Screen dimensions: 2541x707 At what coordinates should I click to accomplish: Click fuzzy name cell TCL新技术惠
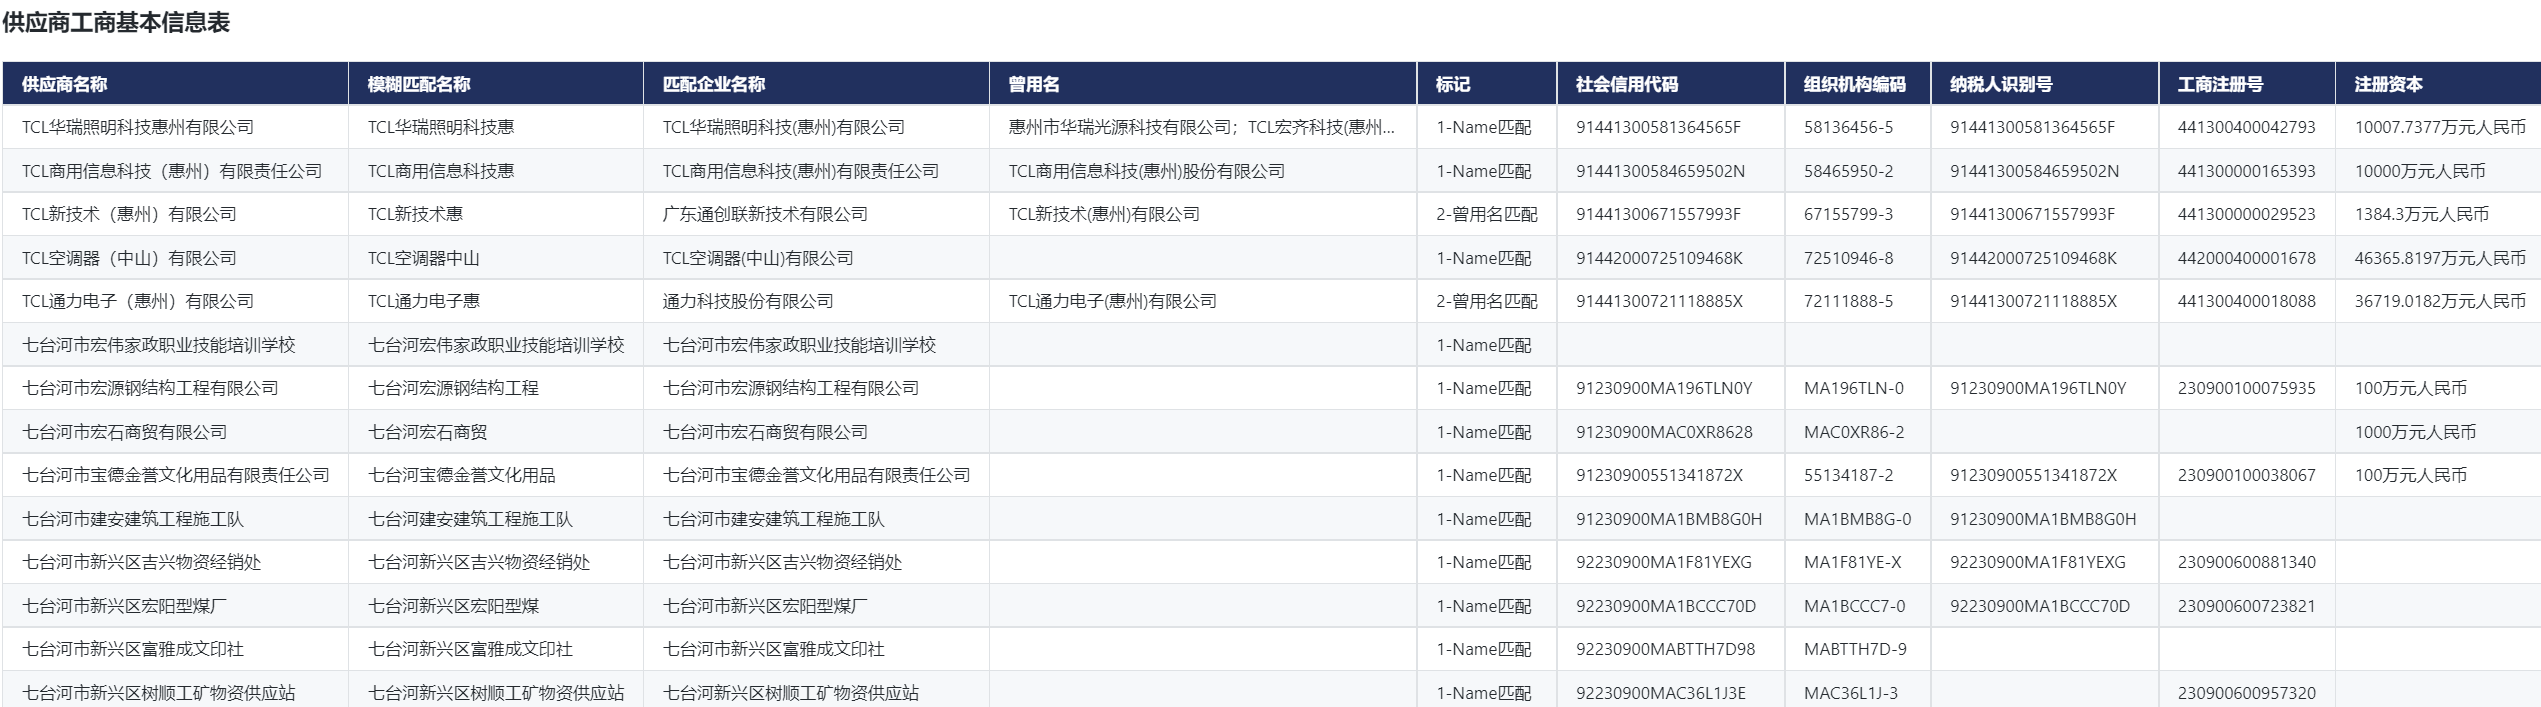415,214
